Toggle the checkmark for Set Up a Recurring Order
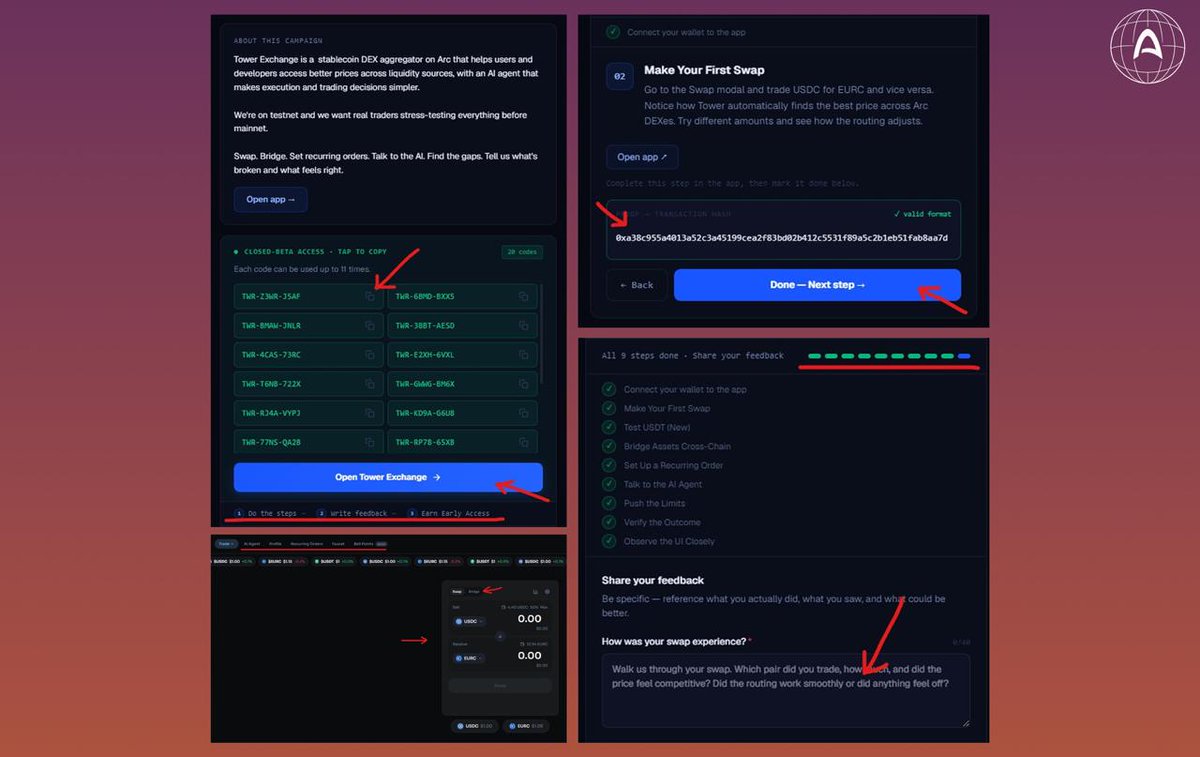The image size is (1200, 757). coord(609,465)
